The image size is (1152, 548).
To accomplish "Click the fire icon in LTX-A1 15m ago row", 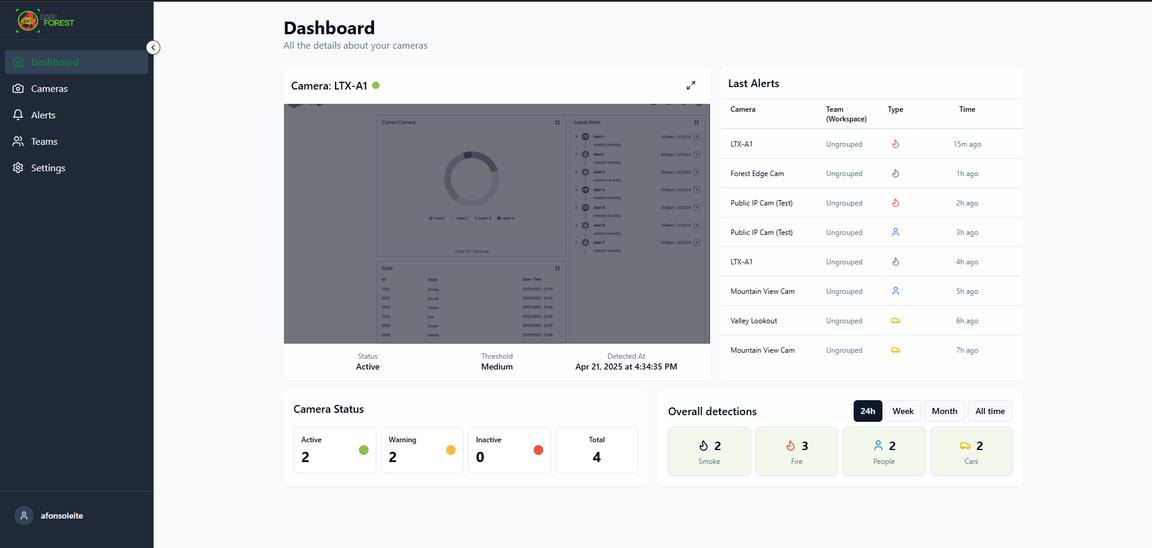I will [x=895, y=144].
